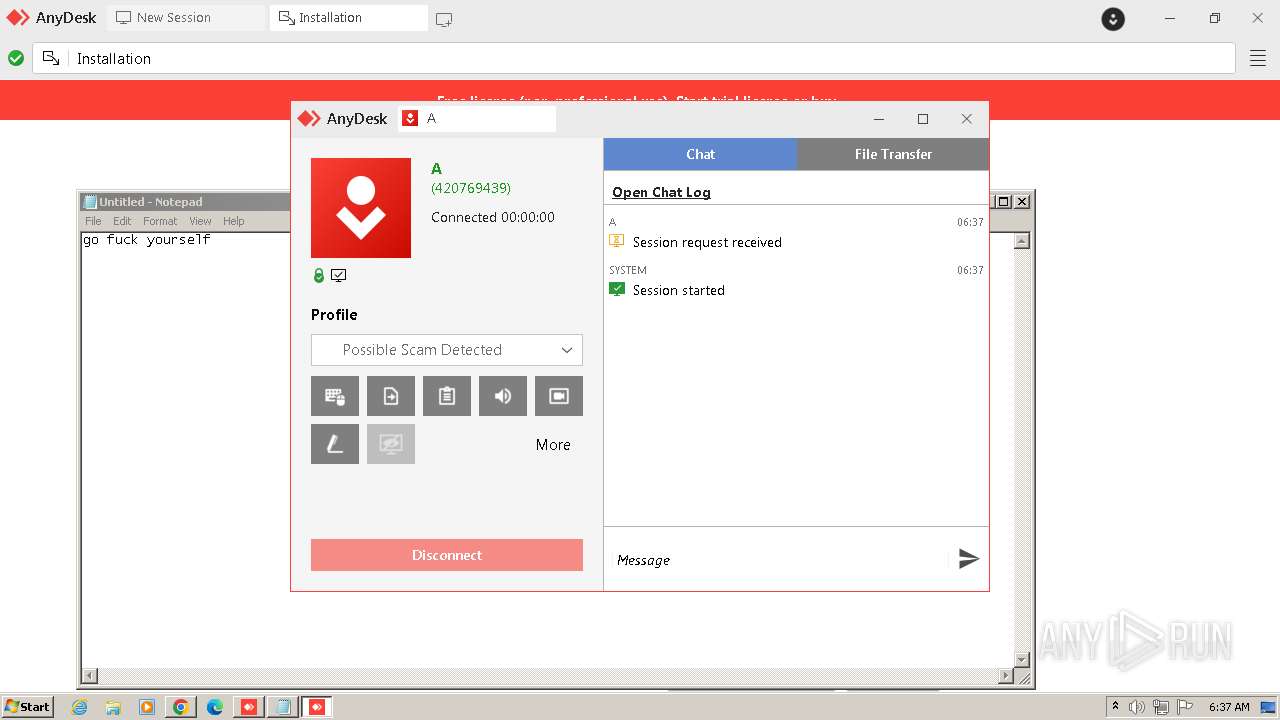Open Notepad File menu
This screenshot has height=720, width=1280.
(x=93, y=221)
